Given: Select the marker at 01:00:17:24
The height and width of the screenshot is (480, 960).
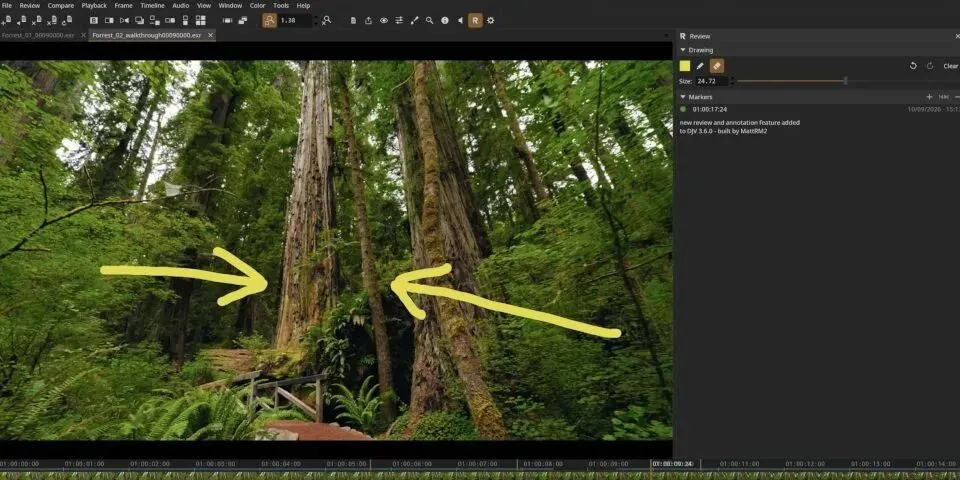Looking at the screenshot, I should [x=819, y=109].
